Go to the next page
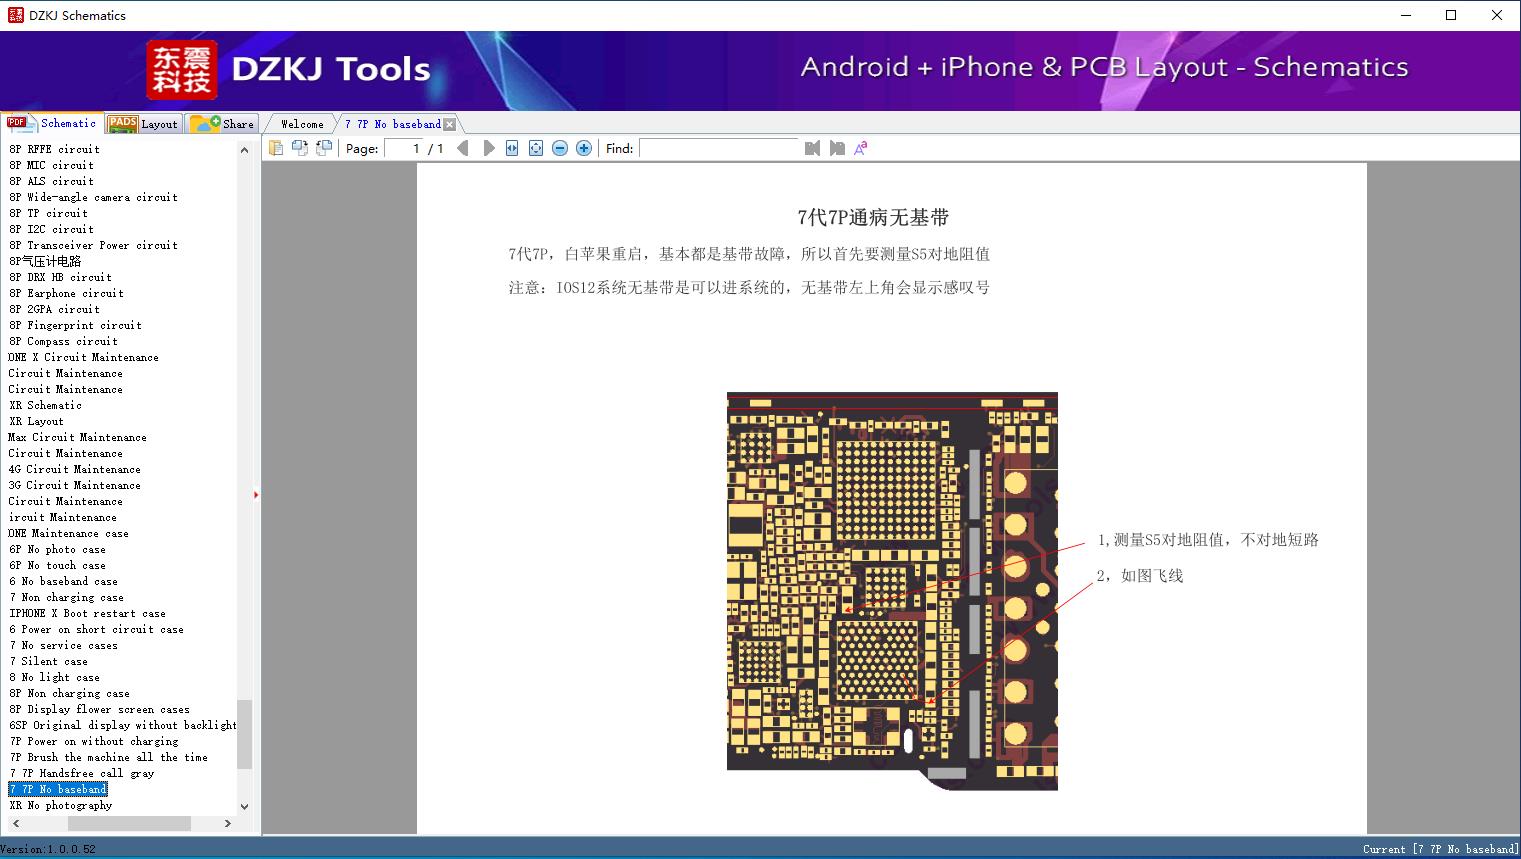 coord(488,148)
